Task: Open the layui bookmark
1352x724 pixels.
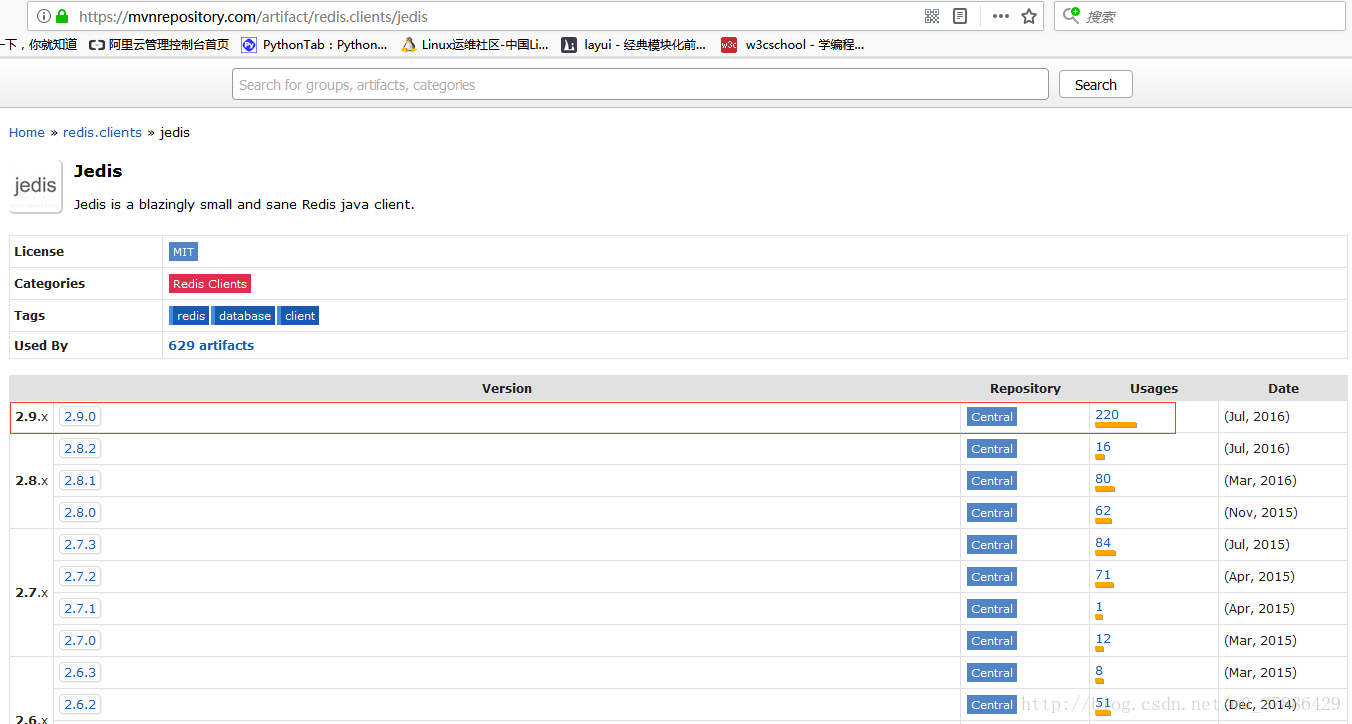Action: [633, 45]
